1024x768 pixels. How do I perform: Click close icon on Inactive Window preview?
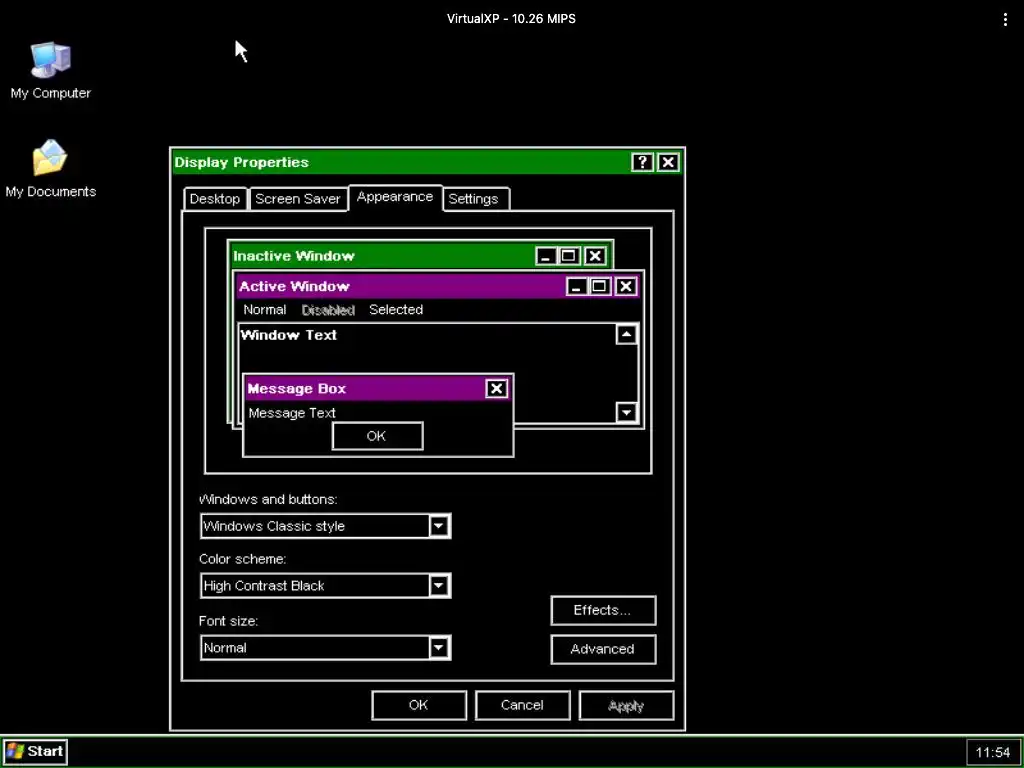pos(595,256)
